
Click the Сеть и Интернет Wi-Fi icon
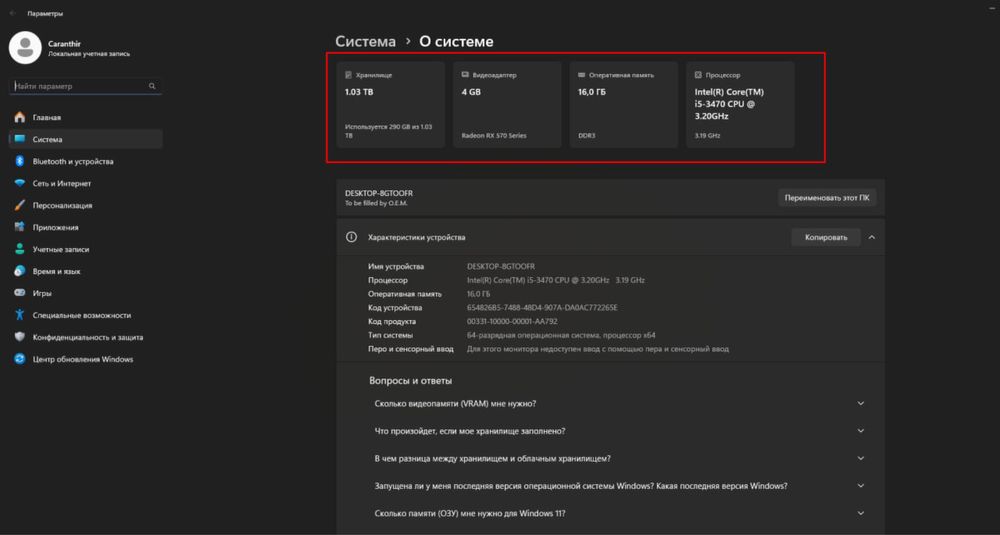click(x=20, y=183)
